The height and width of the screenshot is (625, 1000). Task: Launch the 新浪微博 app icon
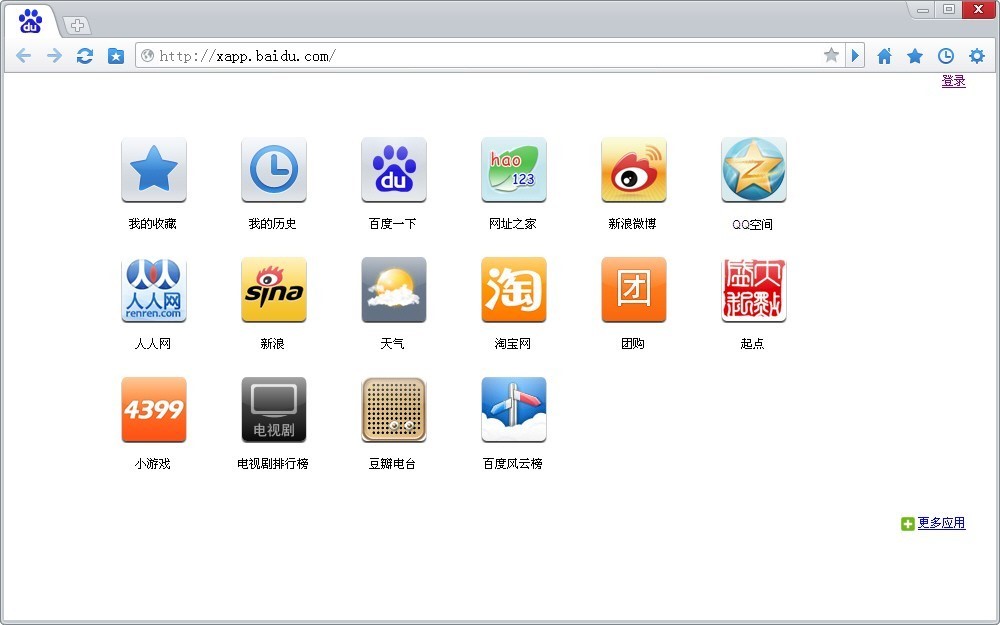633,170
